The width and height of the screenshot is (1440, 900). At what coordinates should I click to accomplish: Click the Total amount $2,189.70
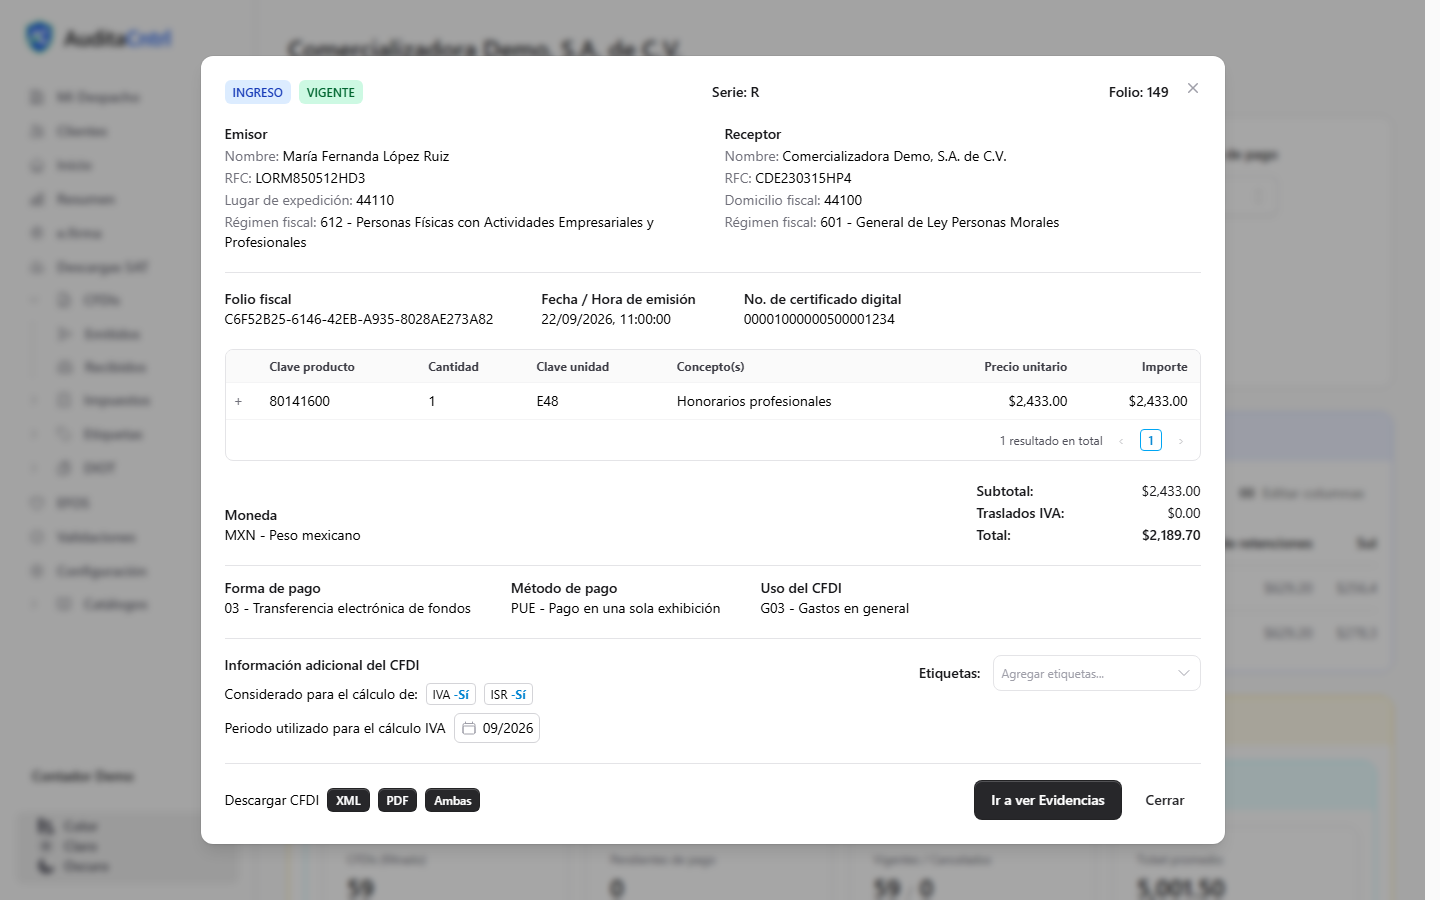(1171, 535)
